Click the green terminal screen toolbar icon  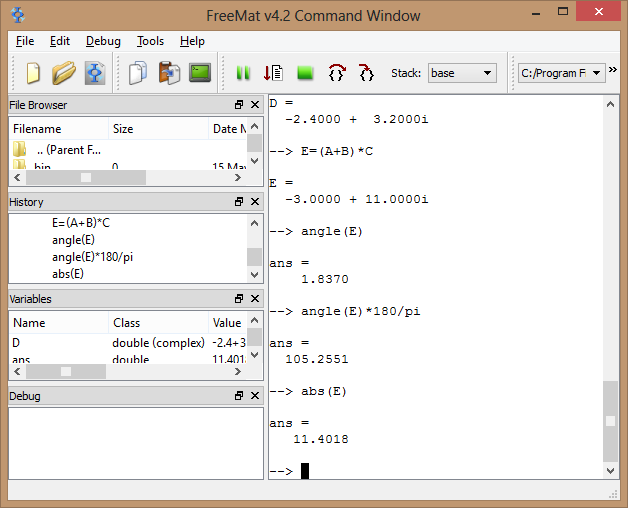pyautogui.click(x=200, y=73)
